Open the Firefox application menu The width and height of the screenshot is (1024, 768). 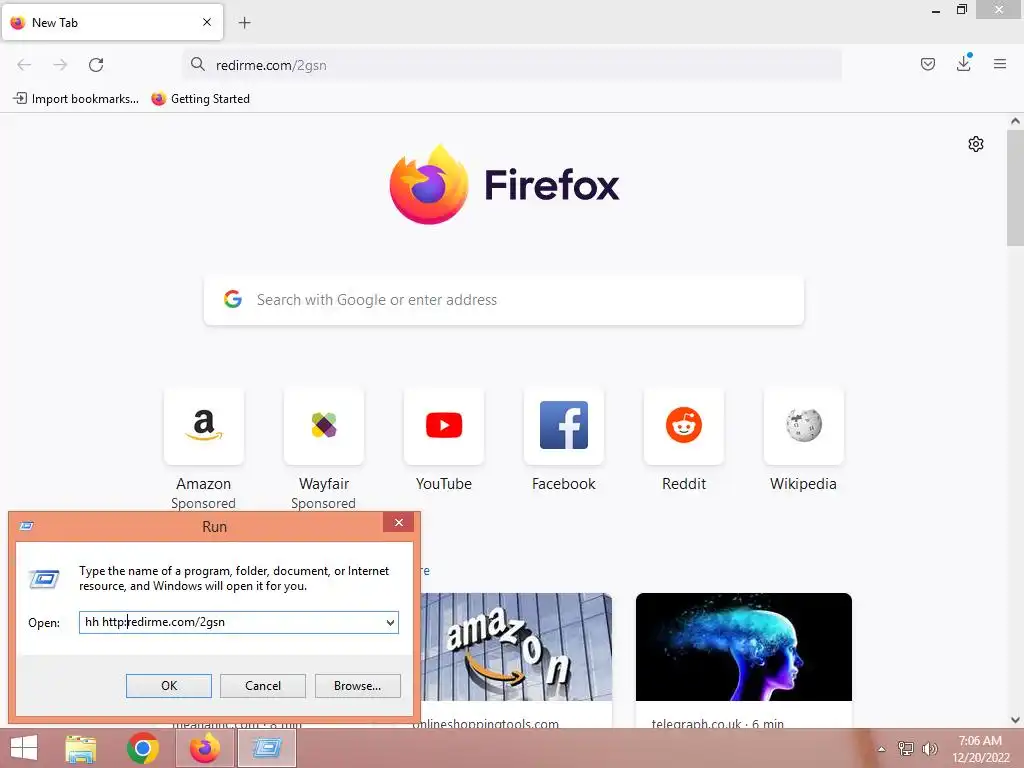(1000, 64)
